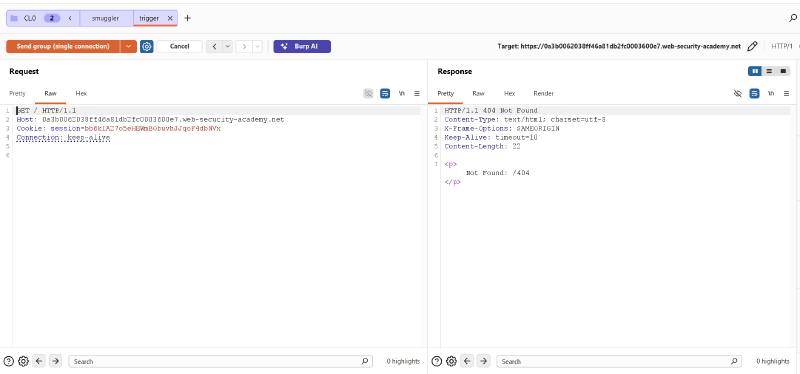Image resolution: width=800 pixels, height=374 pixels.
Task: Go forward to next request in history
Action: tap(244, 46)
